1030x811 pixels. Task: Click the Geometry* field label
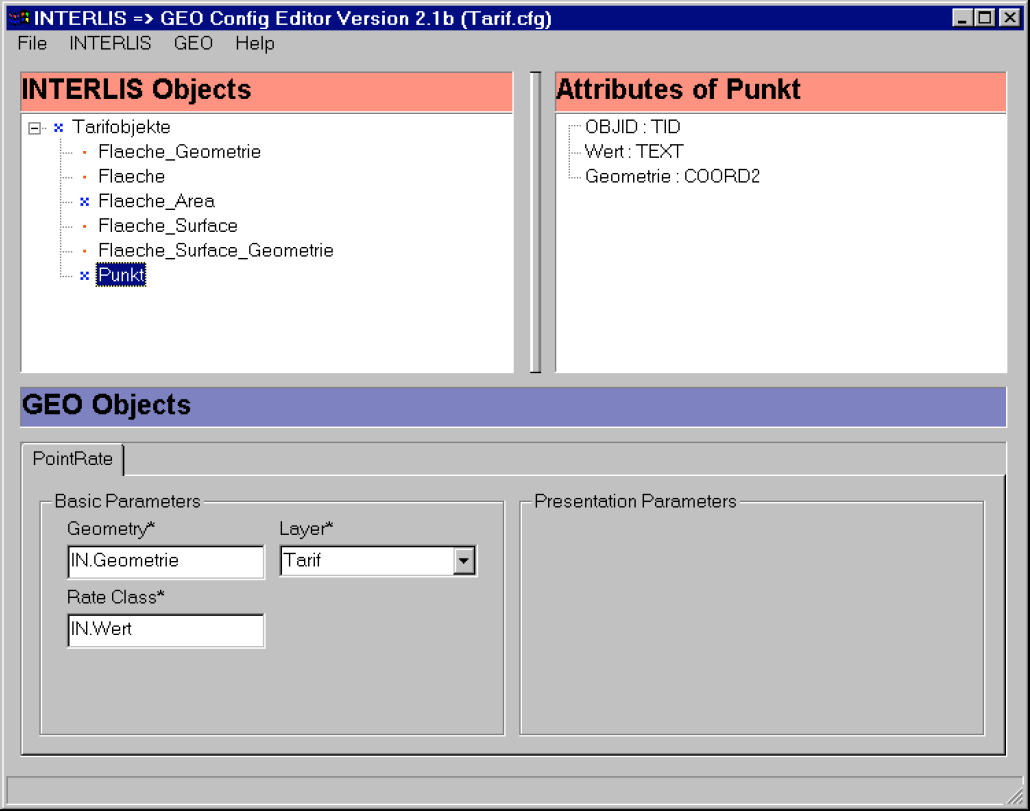pyautogui.click(x=111, y=529)
